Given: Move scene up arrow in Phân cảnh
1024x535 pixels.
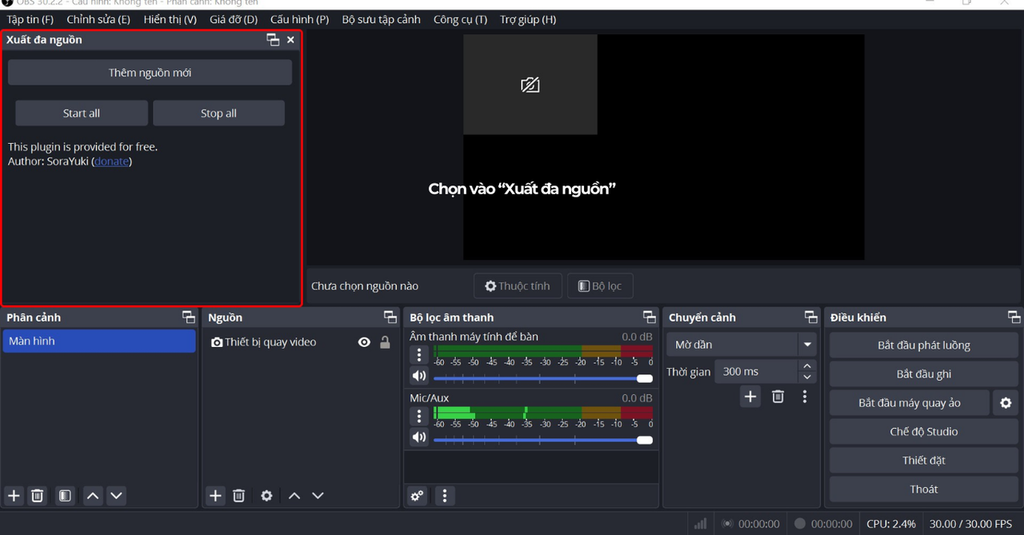Looking at the screenshot, I should 93,496.
